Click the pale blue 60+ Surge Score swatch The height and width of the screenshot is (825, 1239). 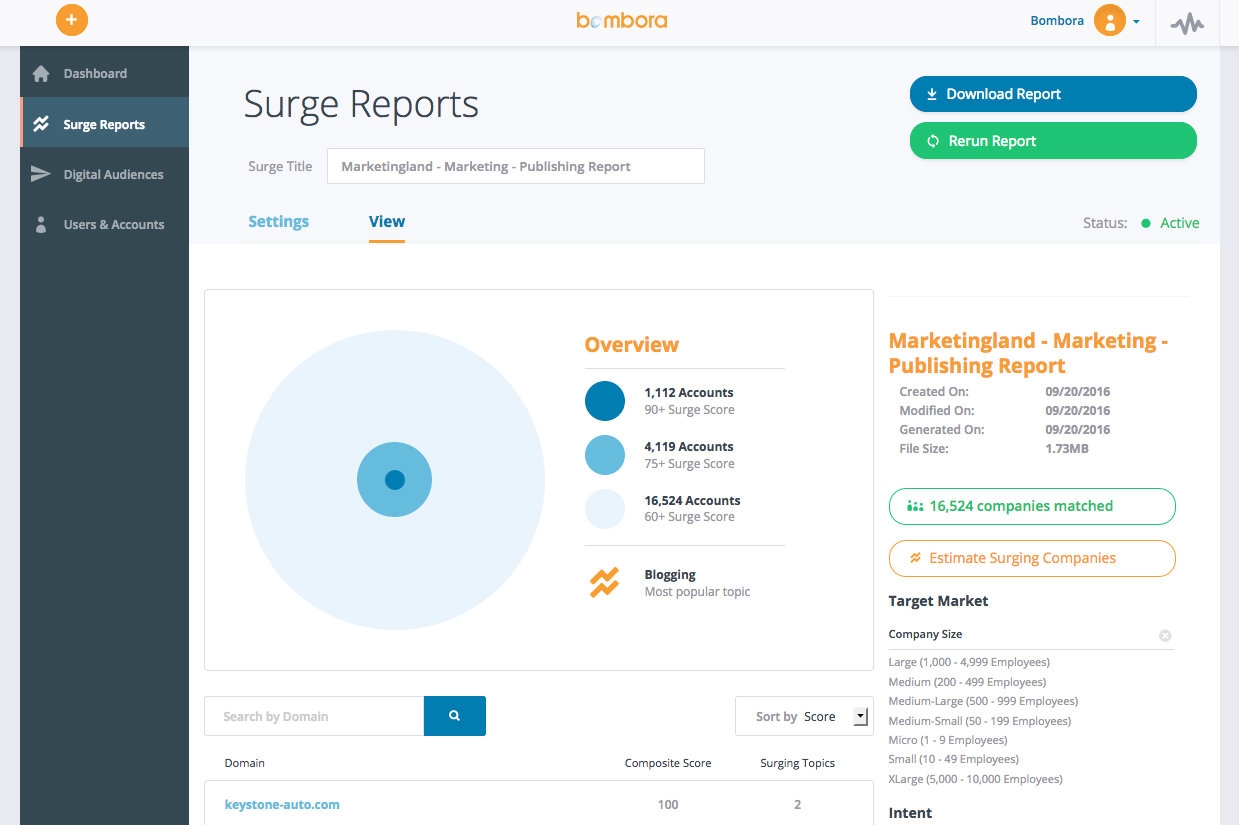tap(605, 508)
